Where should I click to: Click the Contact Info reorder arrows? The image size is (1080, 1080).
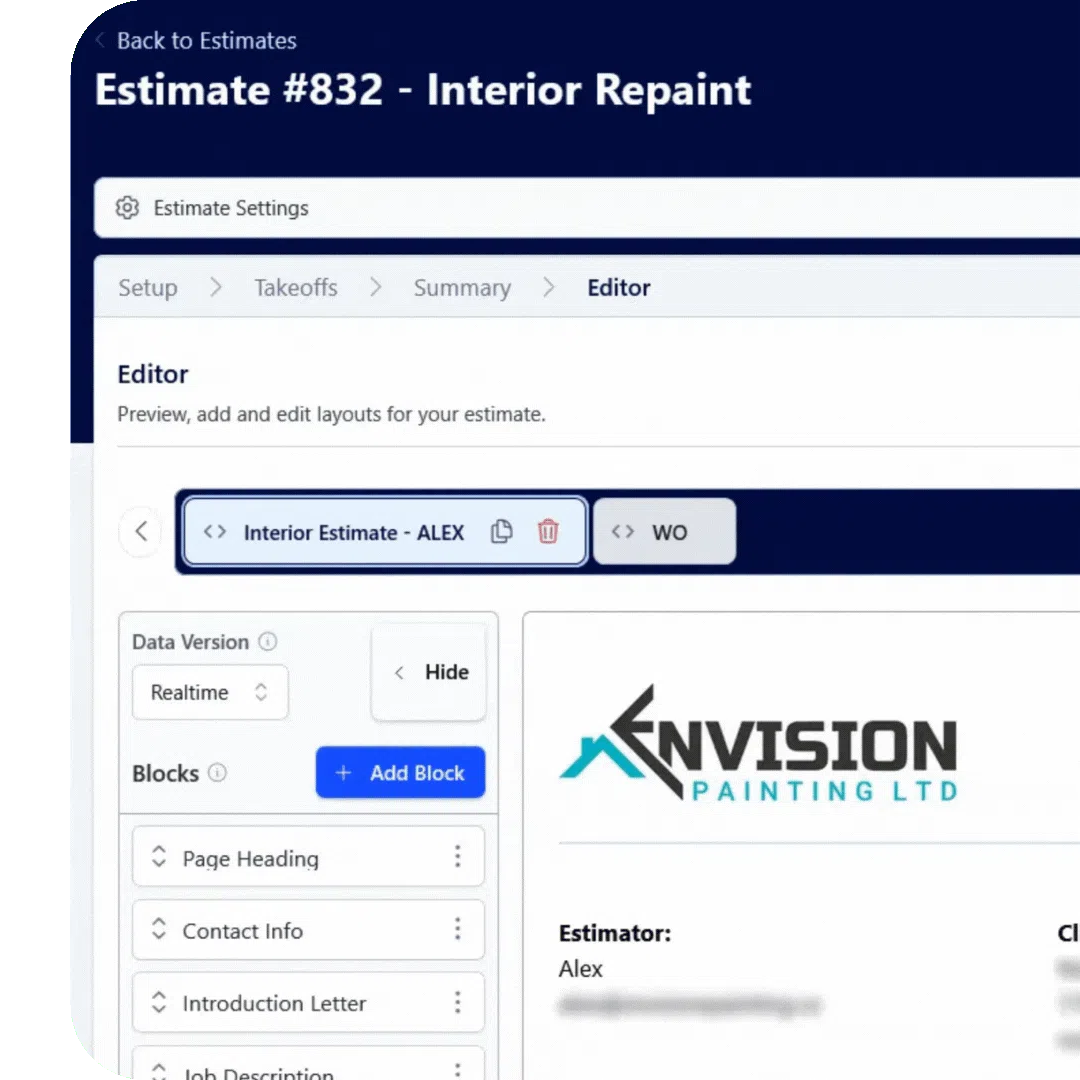point(159,928)
